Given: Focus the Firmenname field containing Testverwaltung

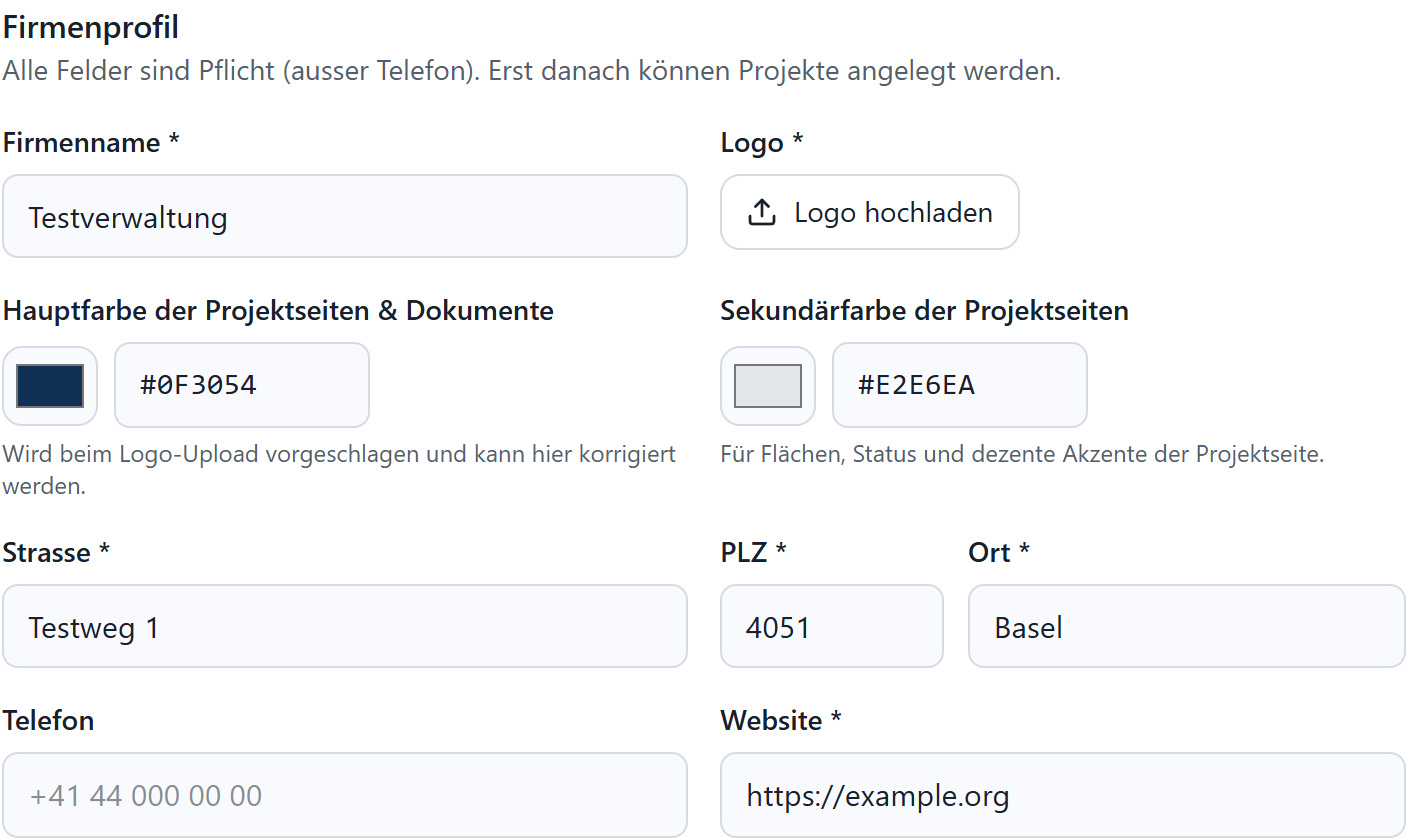Looking at the screenshot, I should click(x=345, y=216).
